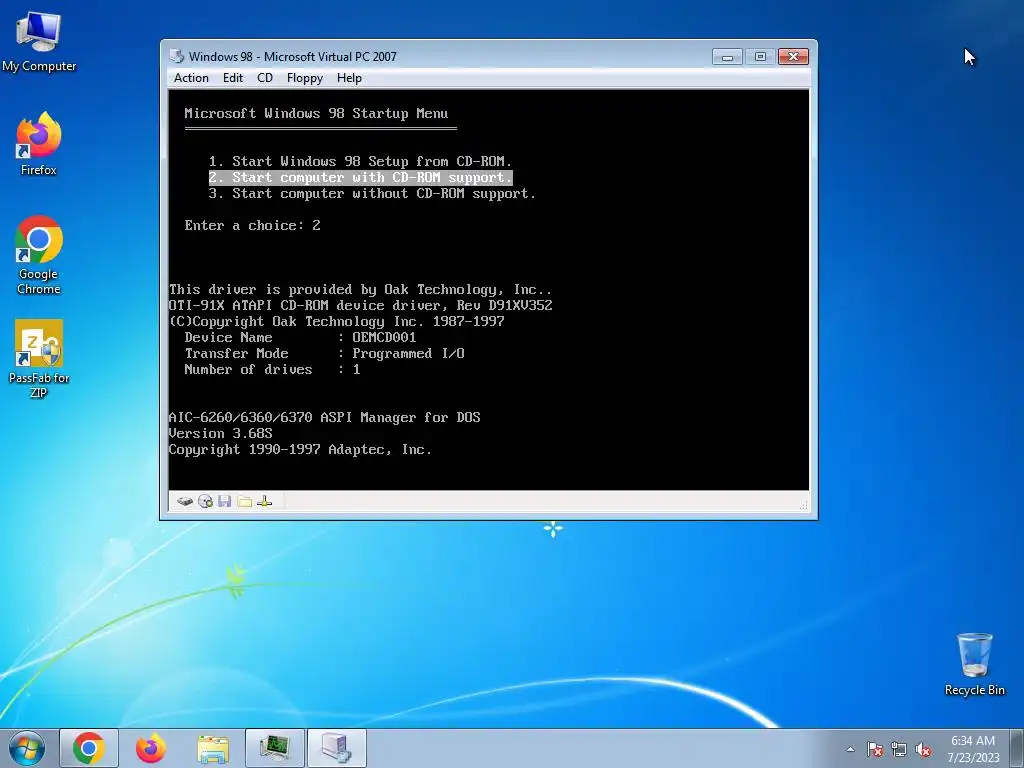This screenshot has width=1024, height=768.
Task: Click 'Microsoft Windows 98 Startup Menu' heading
Action: 316,113
